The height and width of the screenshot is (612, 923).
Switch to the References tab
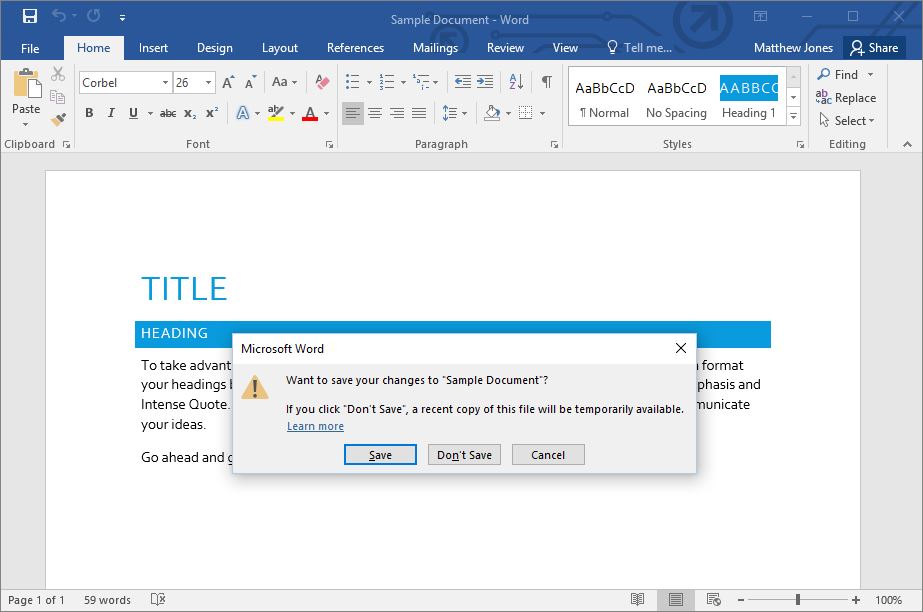(356, 48)
